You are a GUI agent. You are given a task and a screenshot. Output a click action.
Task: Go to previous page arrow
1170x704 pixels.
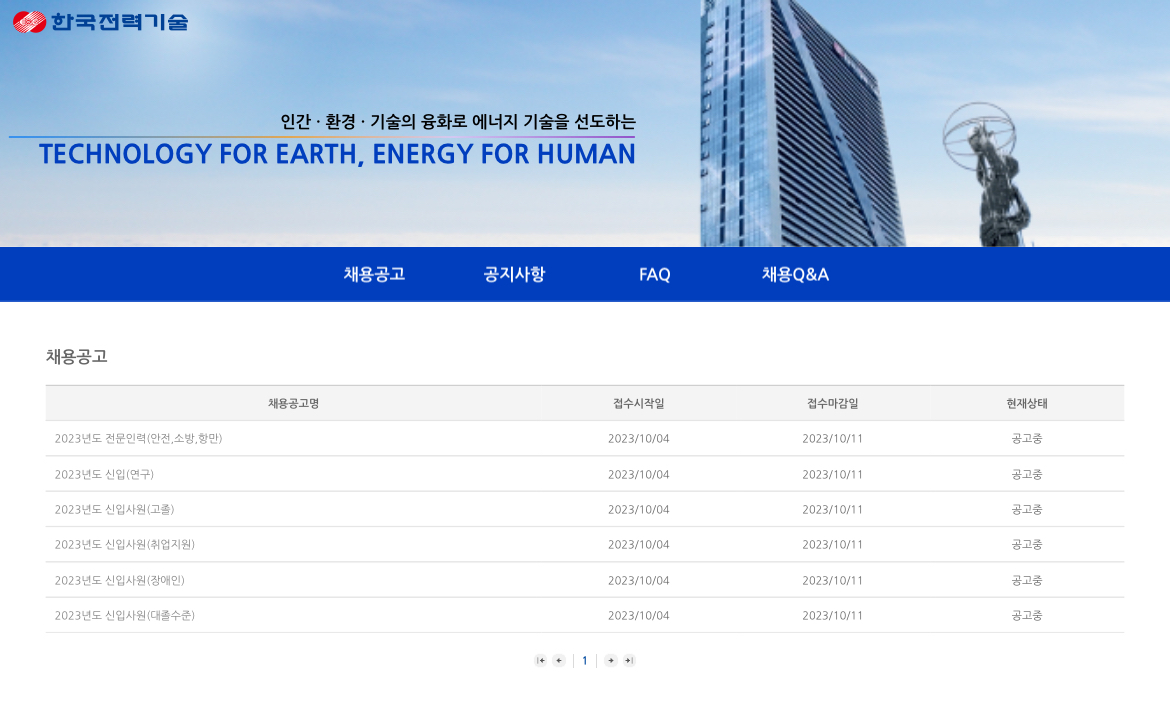(559, 660)
